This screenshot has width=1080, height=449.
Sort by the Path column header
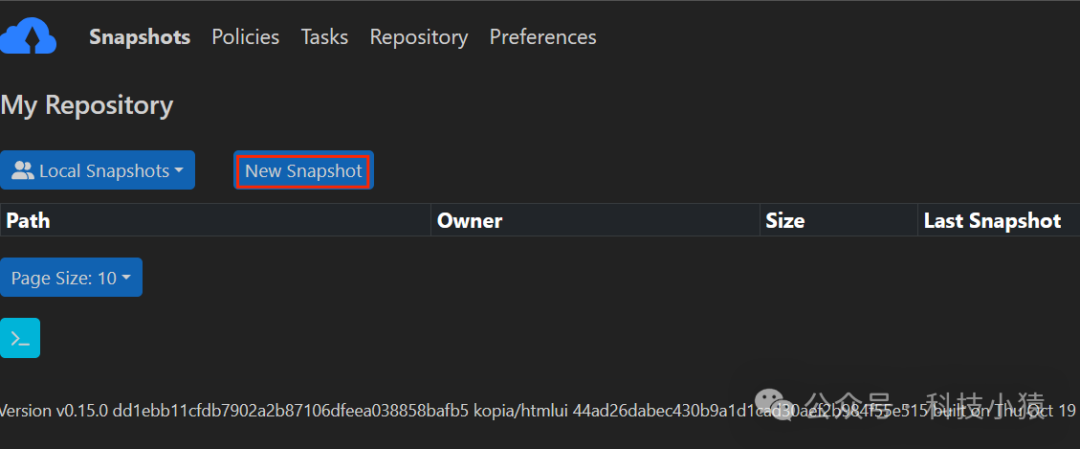[28, 221]
